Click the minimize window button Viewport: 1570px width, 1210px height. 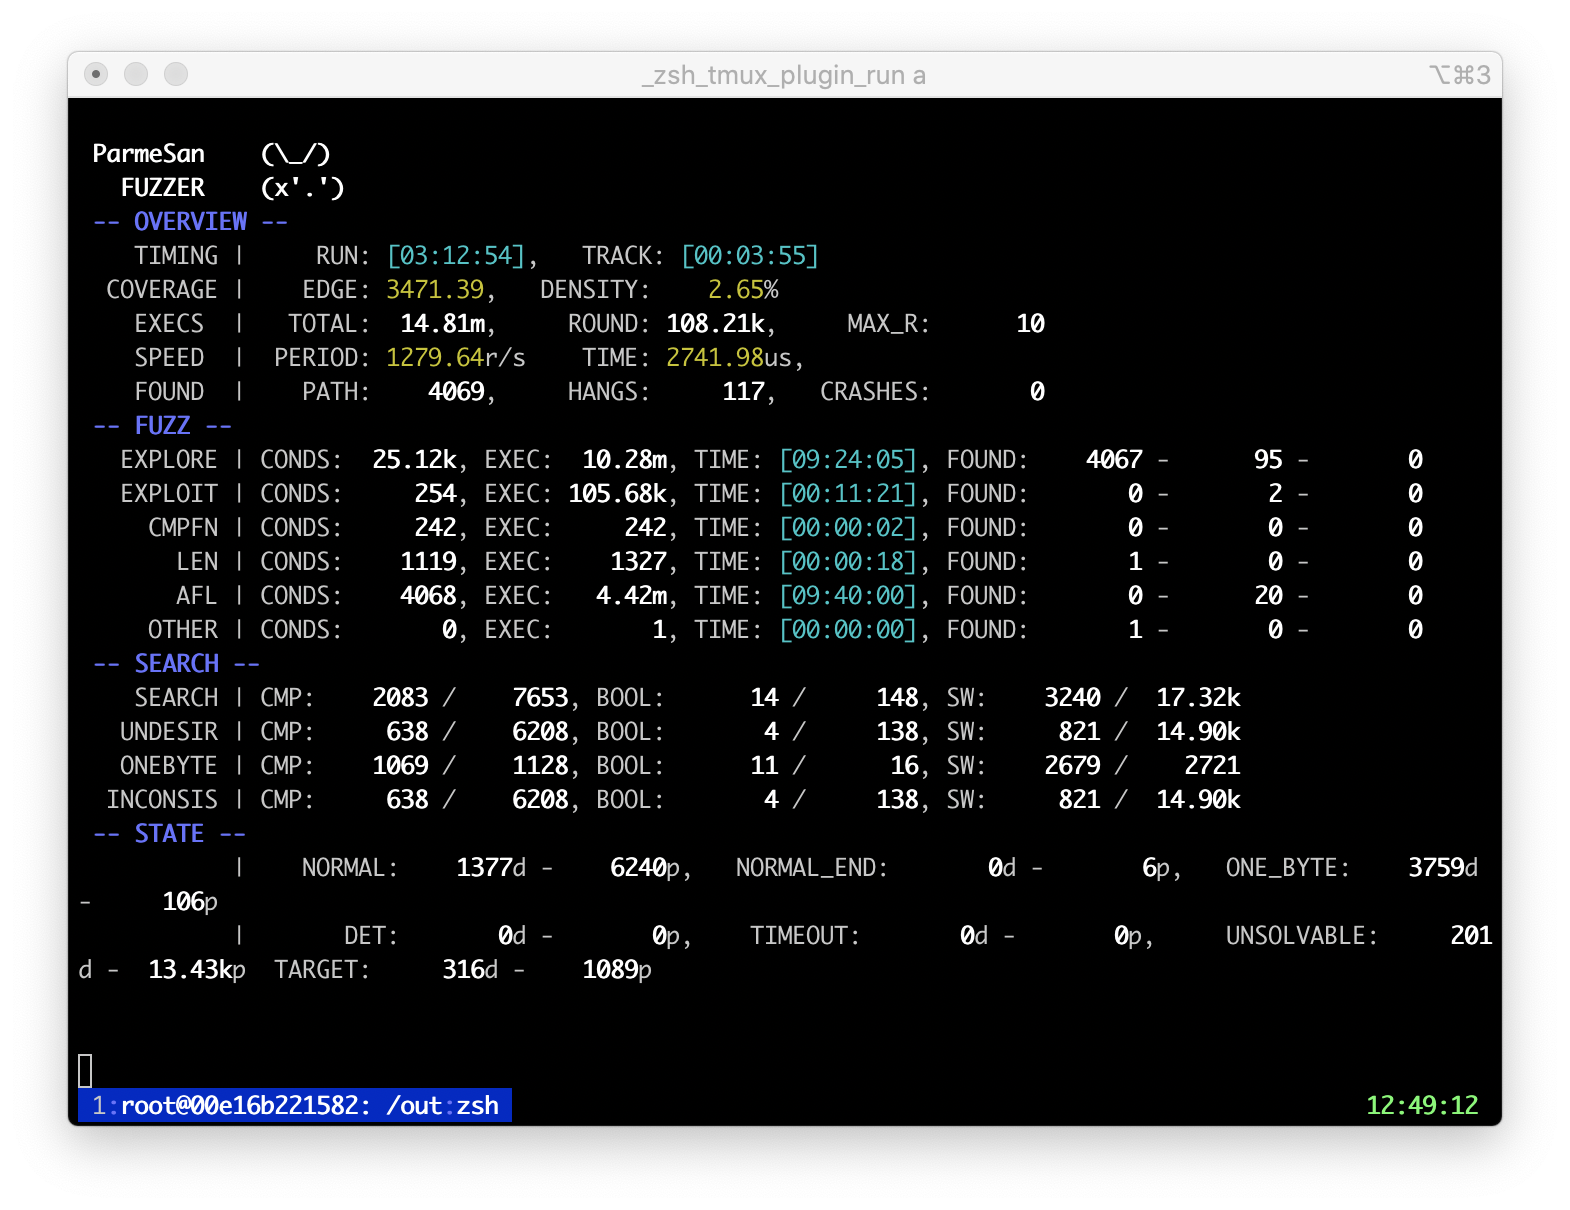(x=136, y=74)
